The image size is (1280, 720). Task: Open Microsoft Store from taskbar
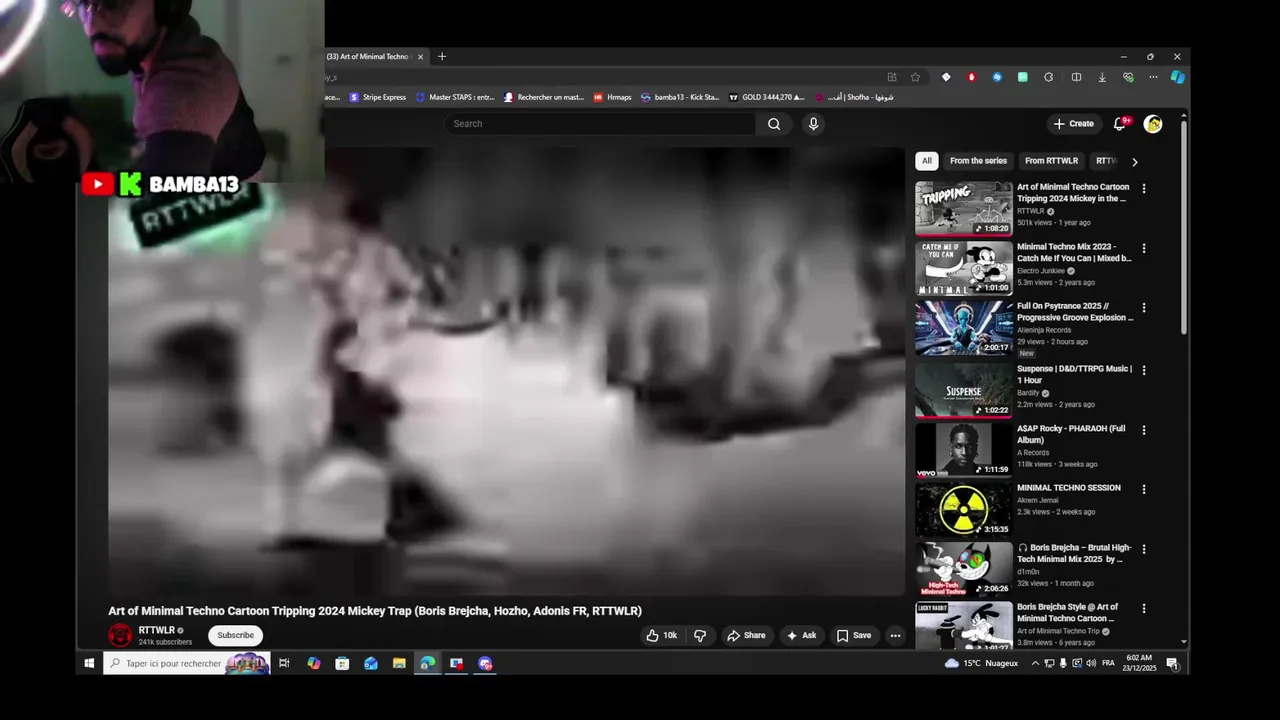(342, 663)
